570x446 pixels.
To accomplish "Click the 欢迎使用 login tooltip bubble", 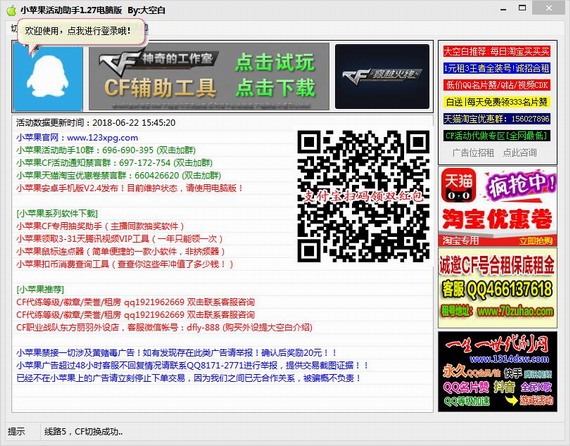I will pyautogui.click(x=78, y=31).
